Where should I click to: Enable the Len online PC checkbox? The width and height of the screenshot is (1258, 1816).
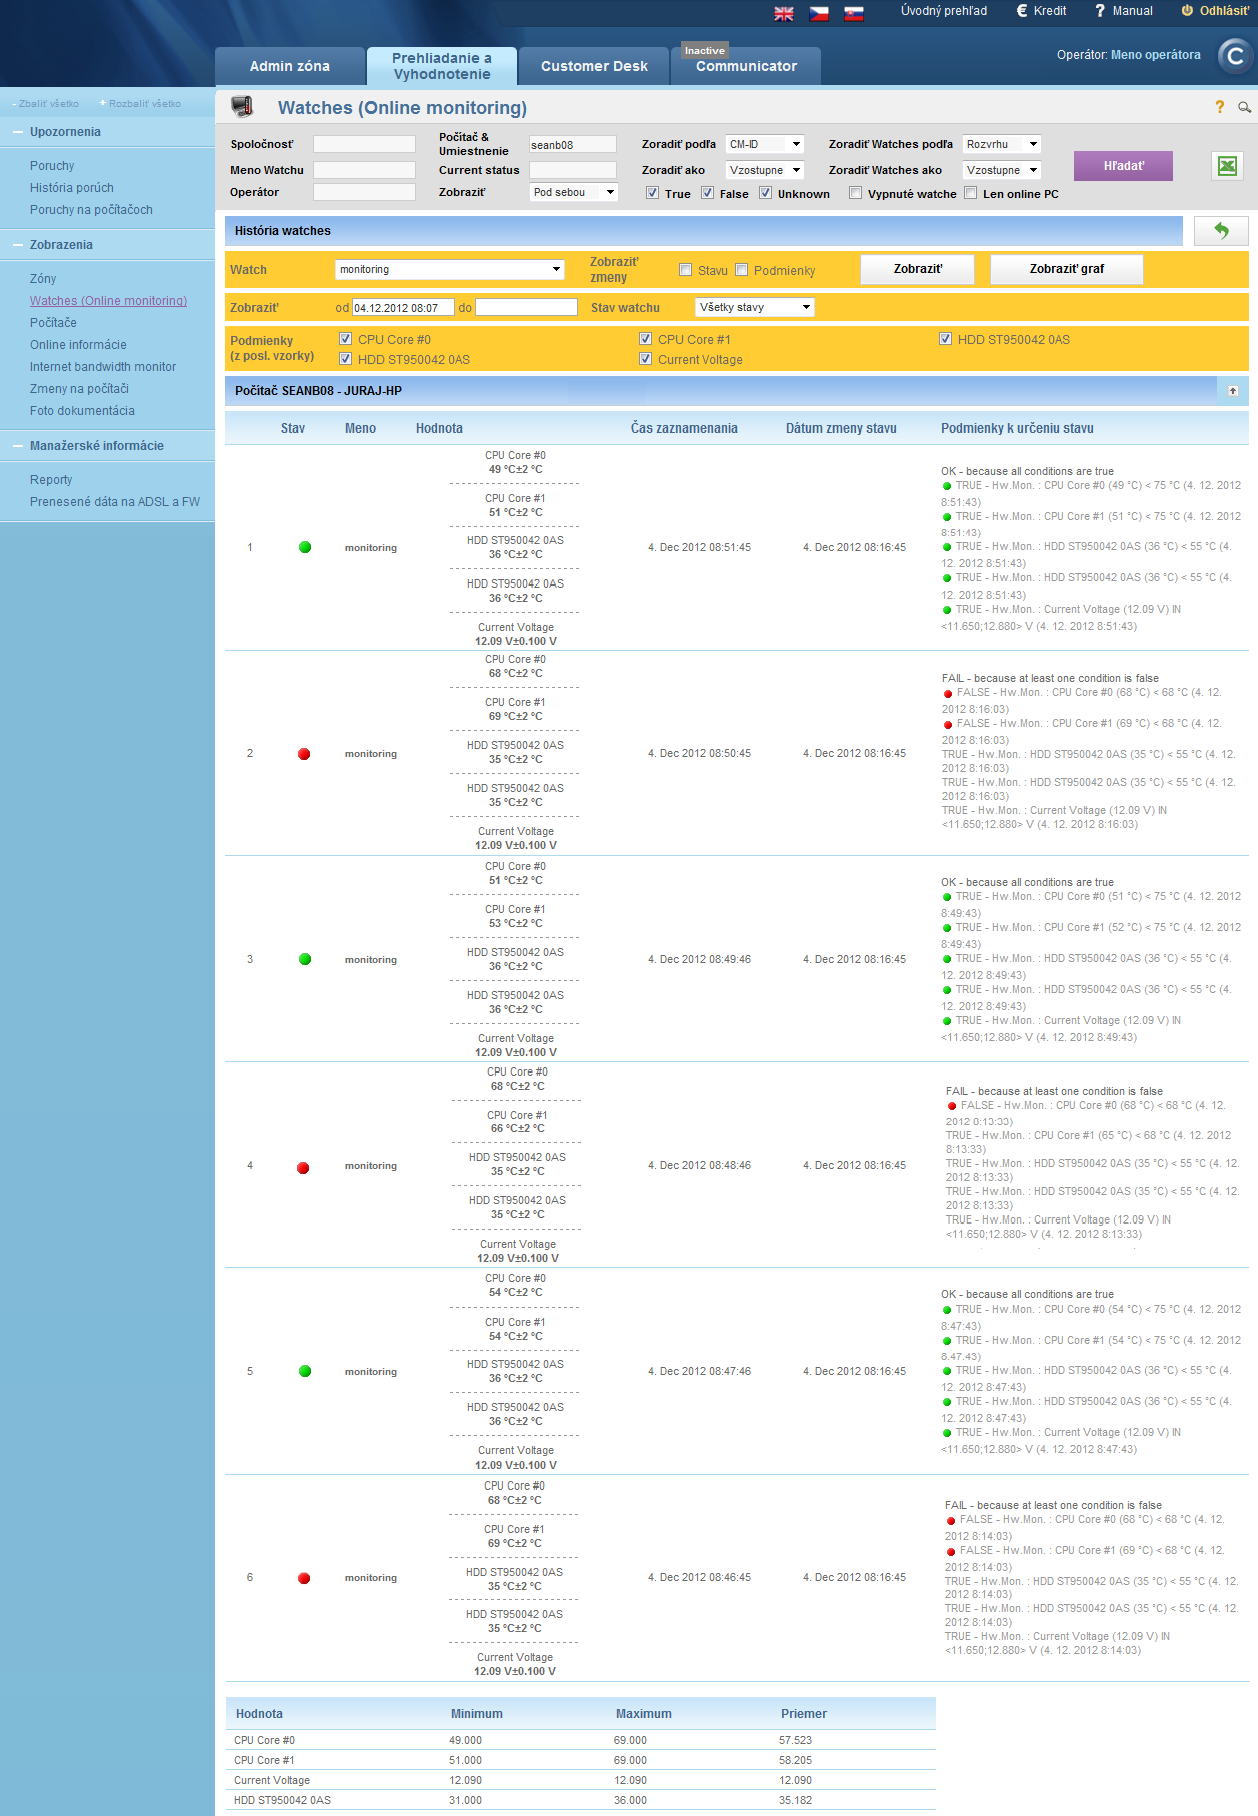coord(970,193)
